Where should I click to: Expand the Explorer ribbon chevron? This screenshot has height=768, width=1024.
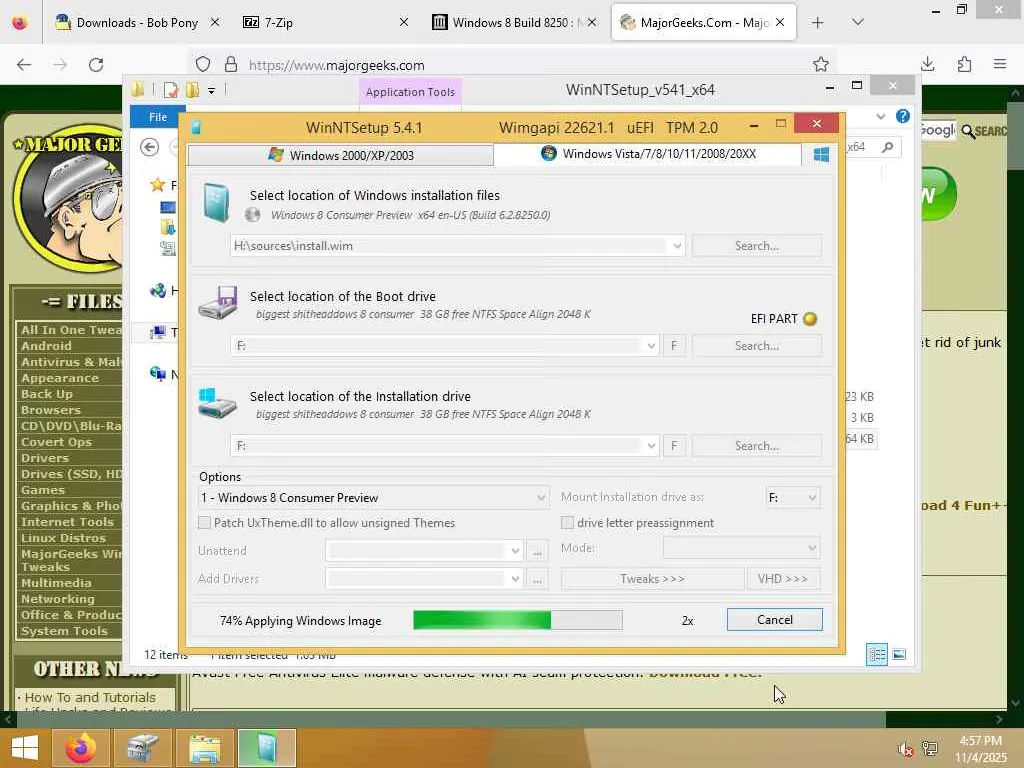click(x=881, y=116)
